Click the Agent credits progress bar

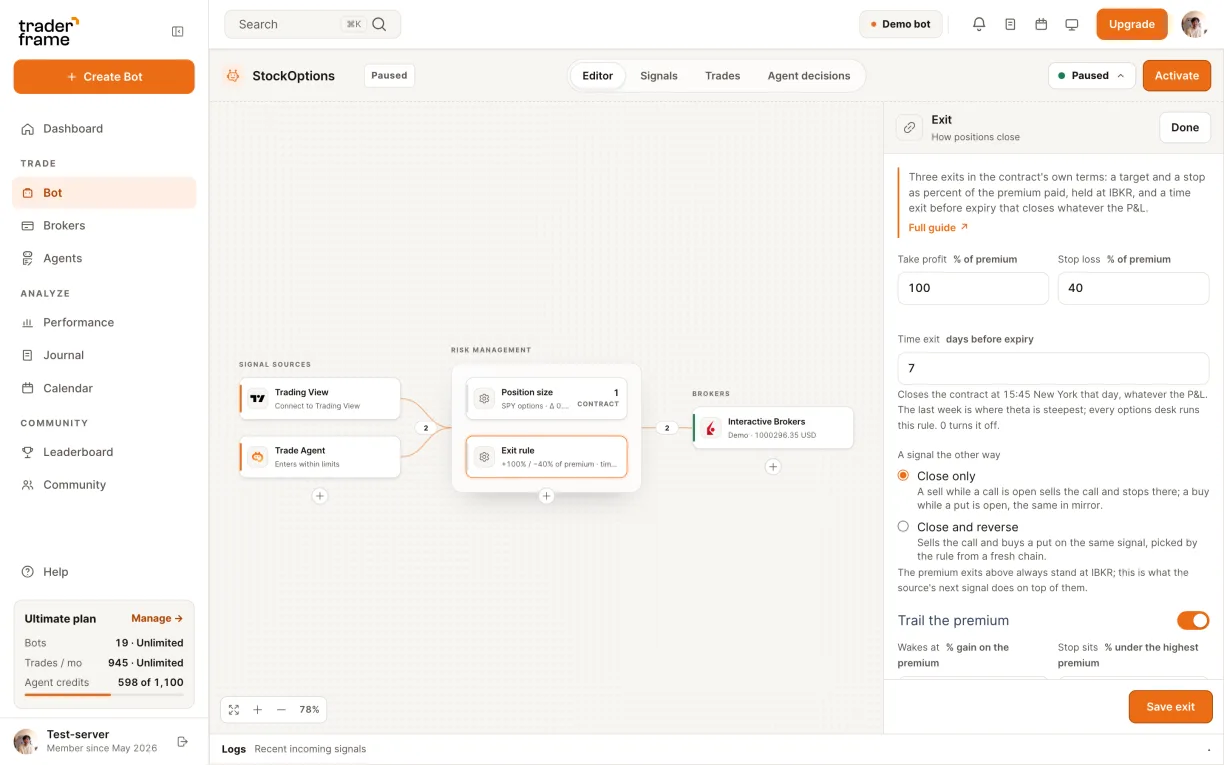point(104,694)
